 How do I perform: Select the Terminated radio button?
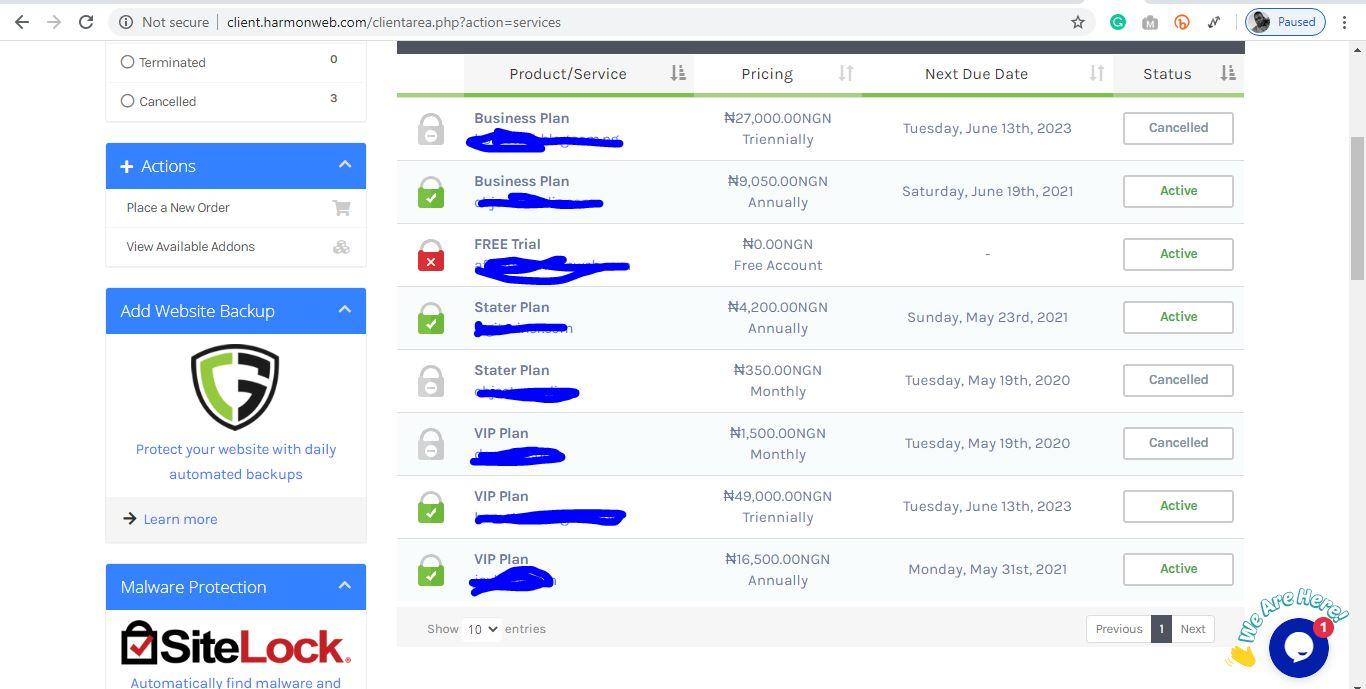tap(128, 62)
